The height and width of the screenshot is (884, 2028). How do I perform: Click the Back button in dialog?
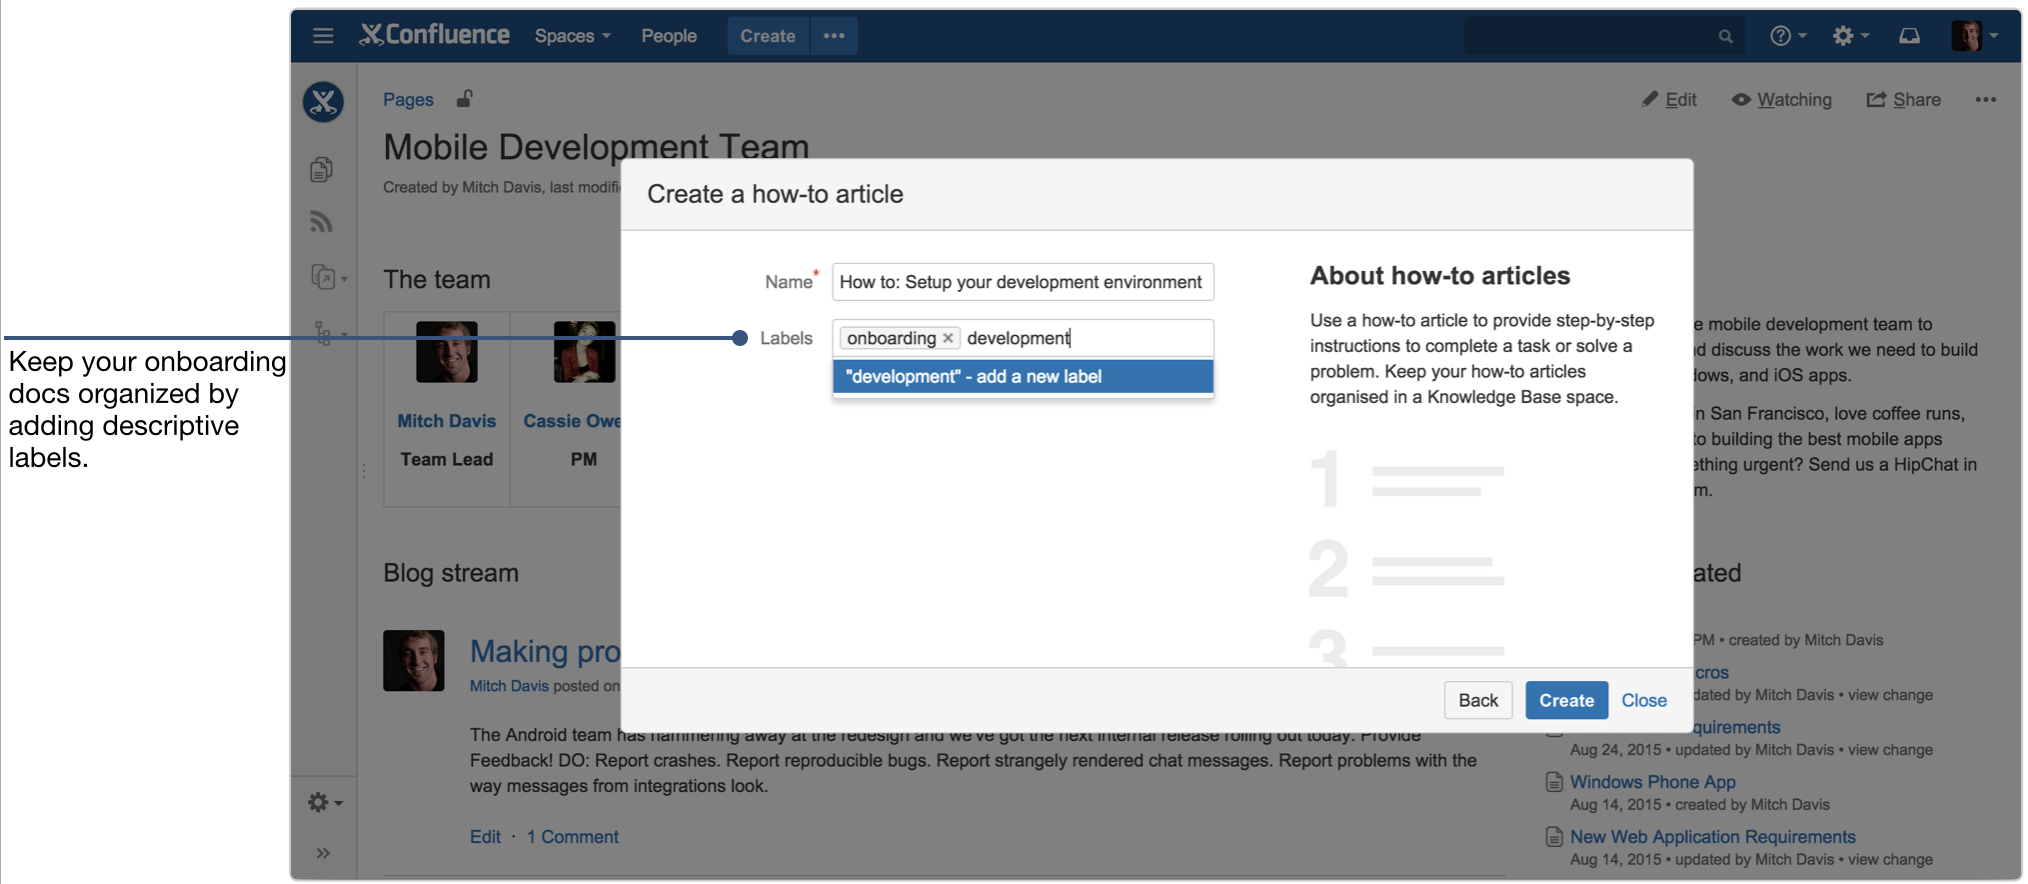(1478, 700)
